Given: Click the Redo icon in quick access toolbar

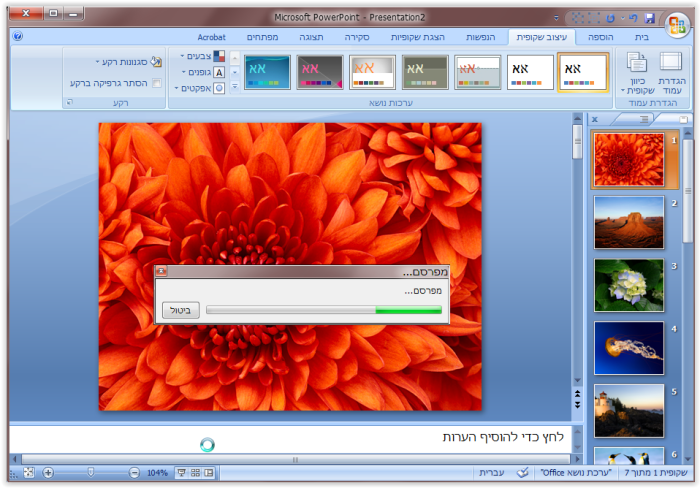Looking at the screenshot, I should coord(611,18).
